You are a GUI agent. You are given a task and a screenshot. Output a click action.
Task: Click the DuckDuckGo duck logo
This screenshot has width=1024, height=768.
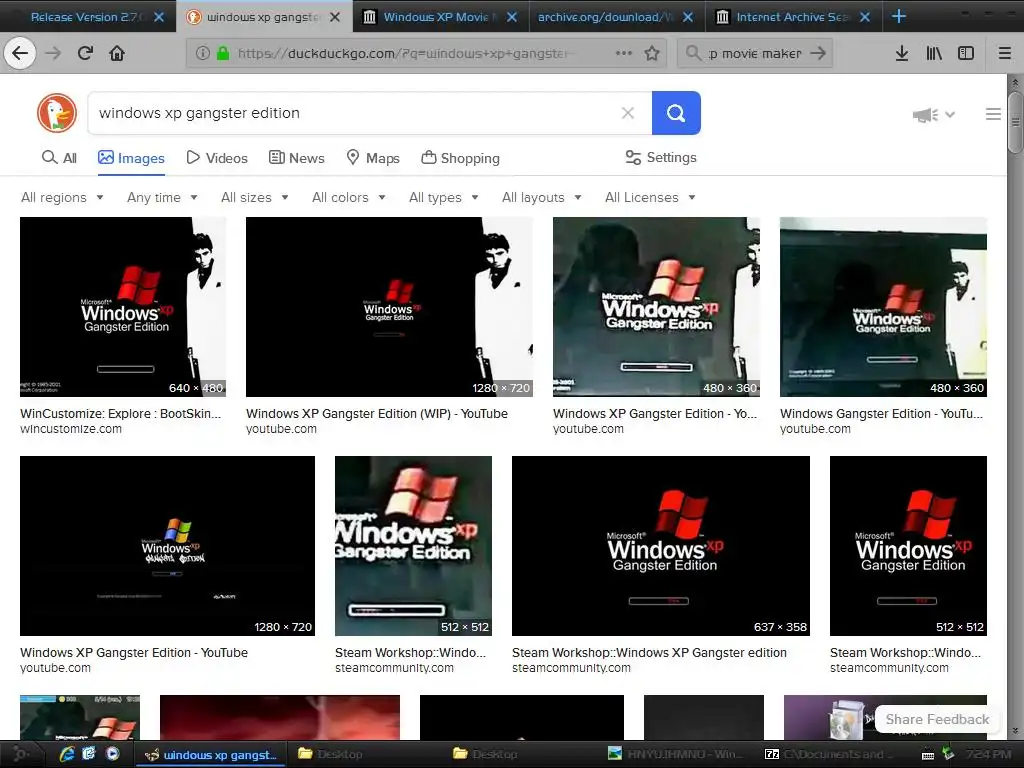click(57, 113)
